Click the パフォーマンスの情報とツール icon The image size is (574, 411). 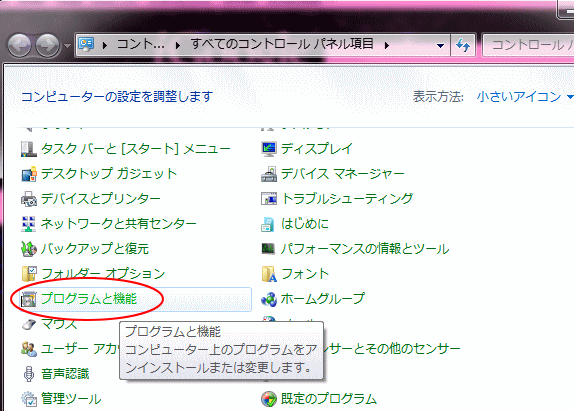pyautogui.click(x=268, y=249)
